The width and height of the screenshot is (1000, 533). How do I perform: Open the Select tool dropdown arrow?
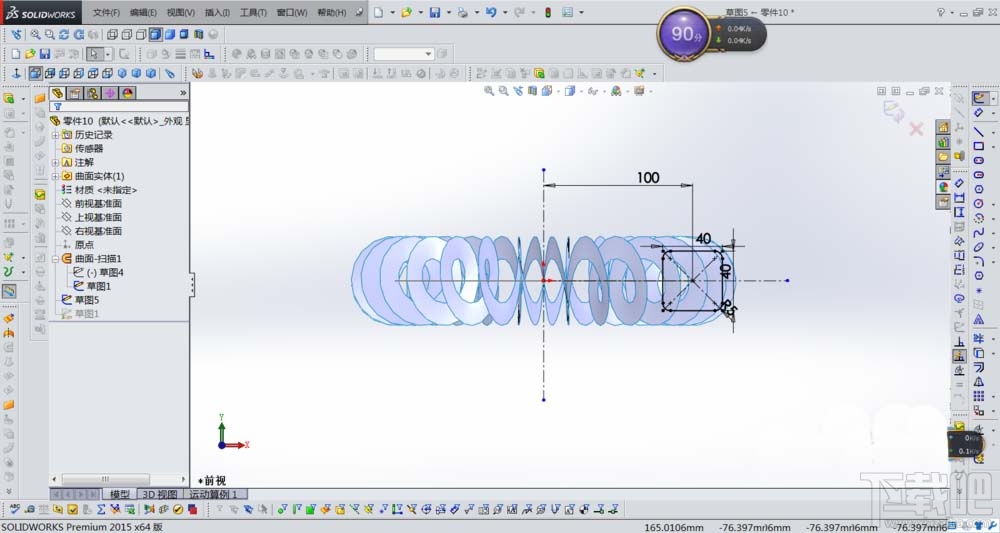[108, 54]
